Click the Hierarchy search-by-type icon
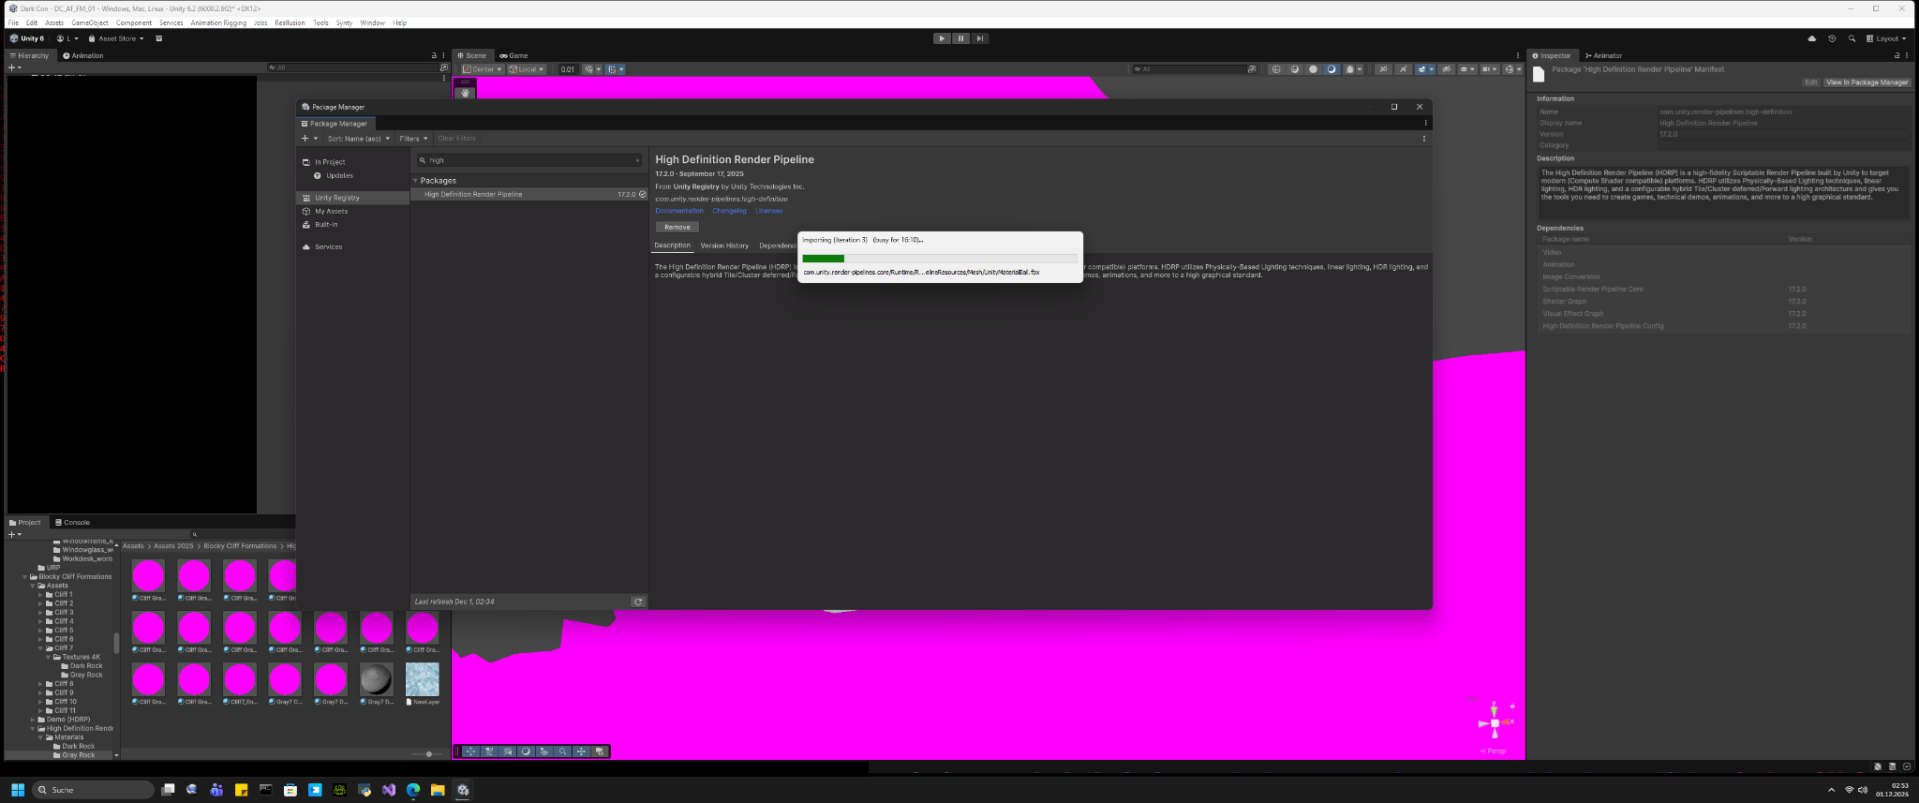This screenshot has width=1919, height=803. tap(444, 68)
